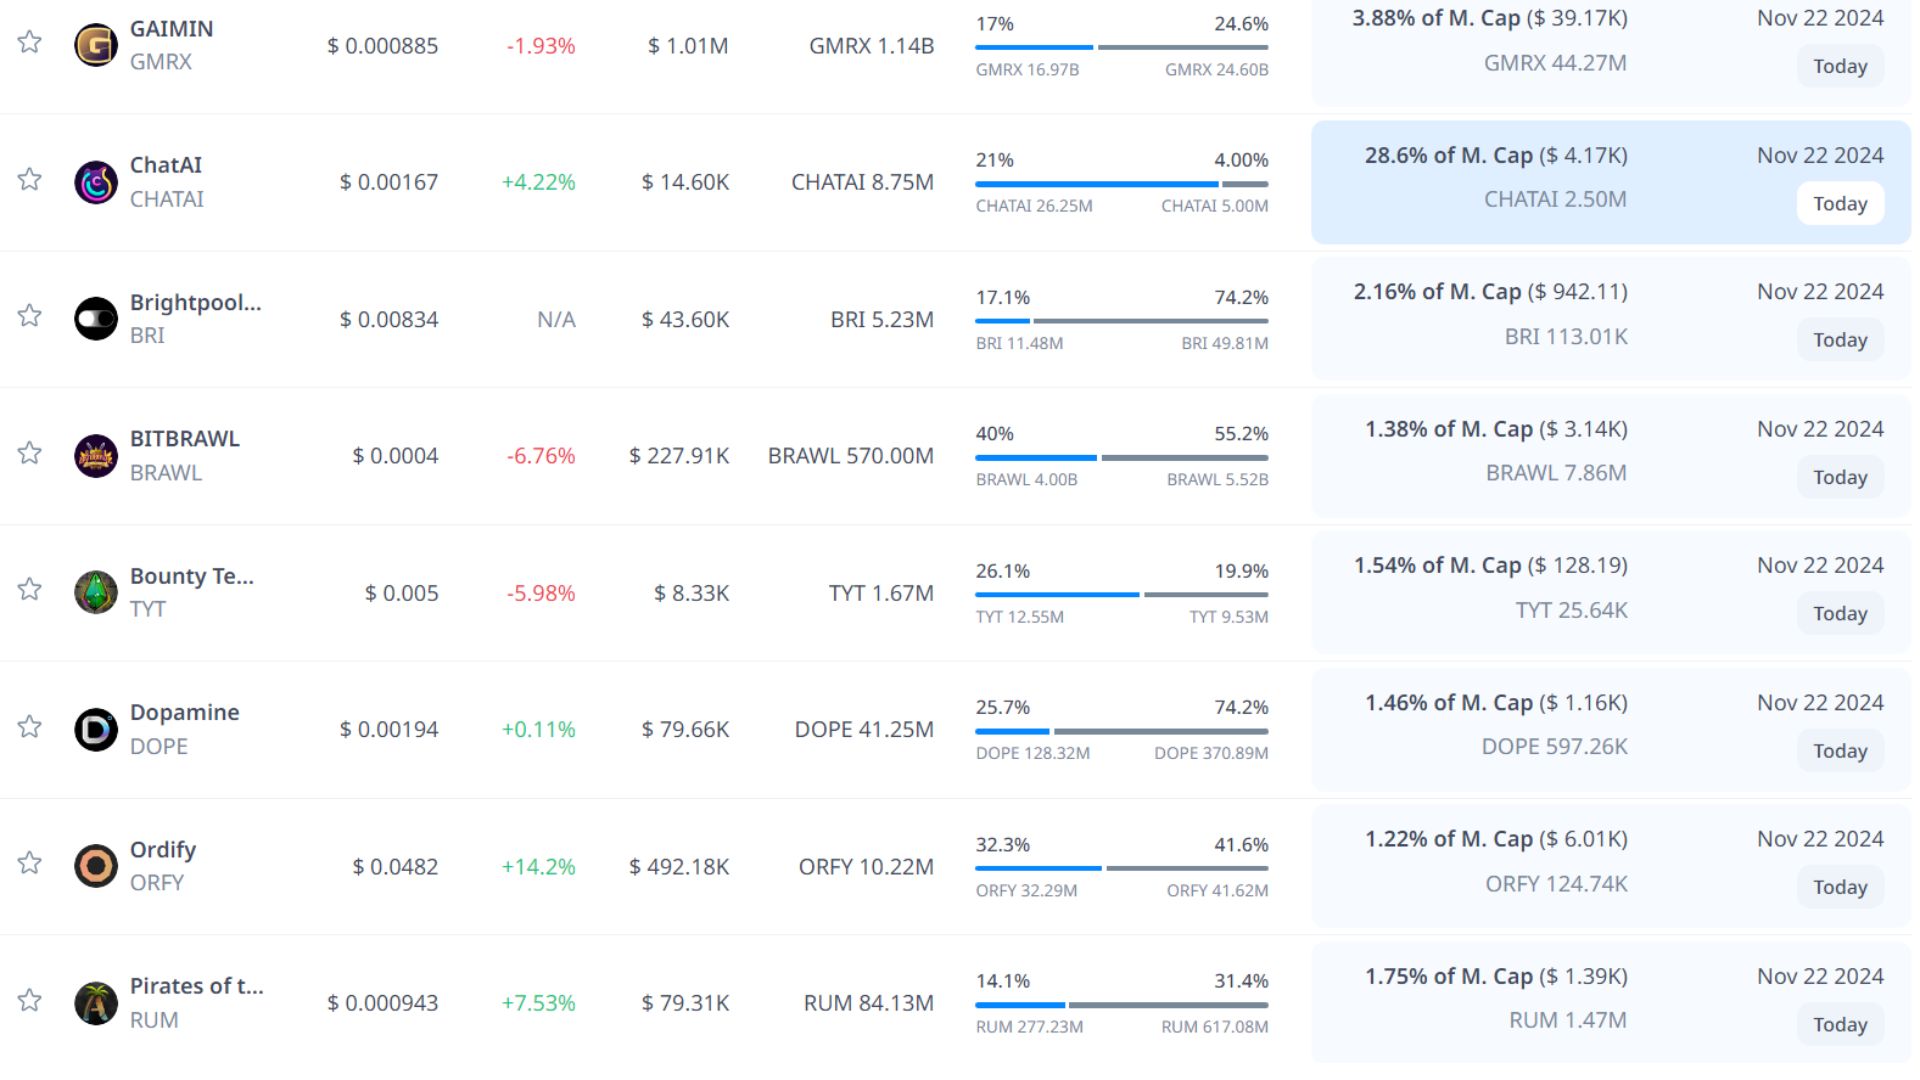The width and height of the screenshot is (1920, 1080).
Task: Click ChatAI unlock progress bar
Action: click(1121, 184)
